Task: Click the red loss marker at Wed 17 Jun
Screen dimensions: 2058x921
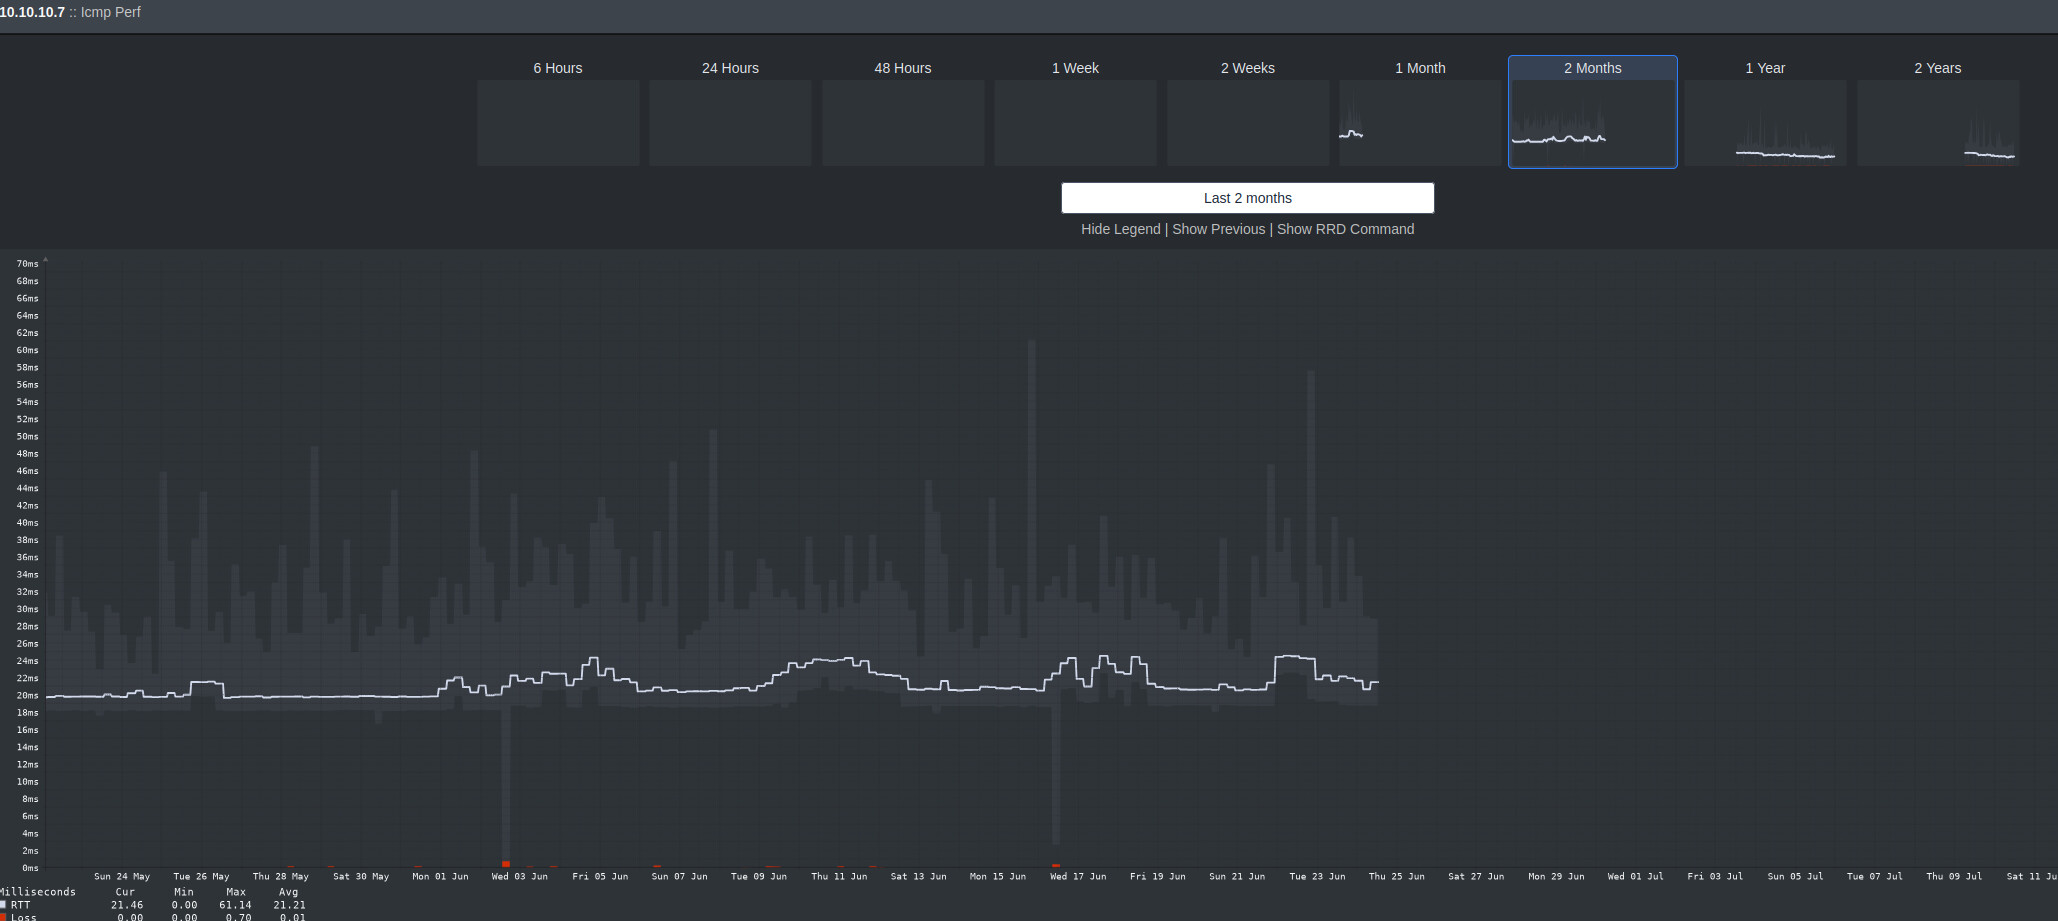Action: pyautogui.click(x=1056, y=865)
